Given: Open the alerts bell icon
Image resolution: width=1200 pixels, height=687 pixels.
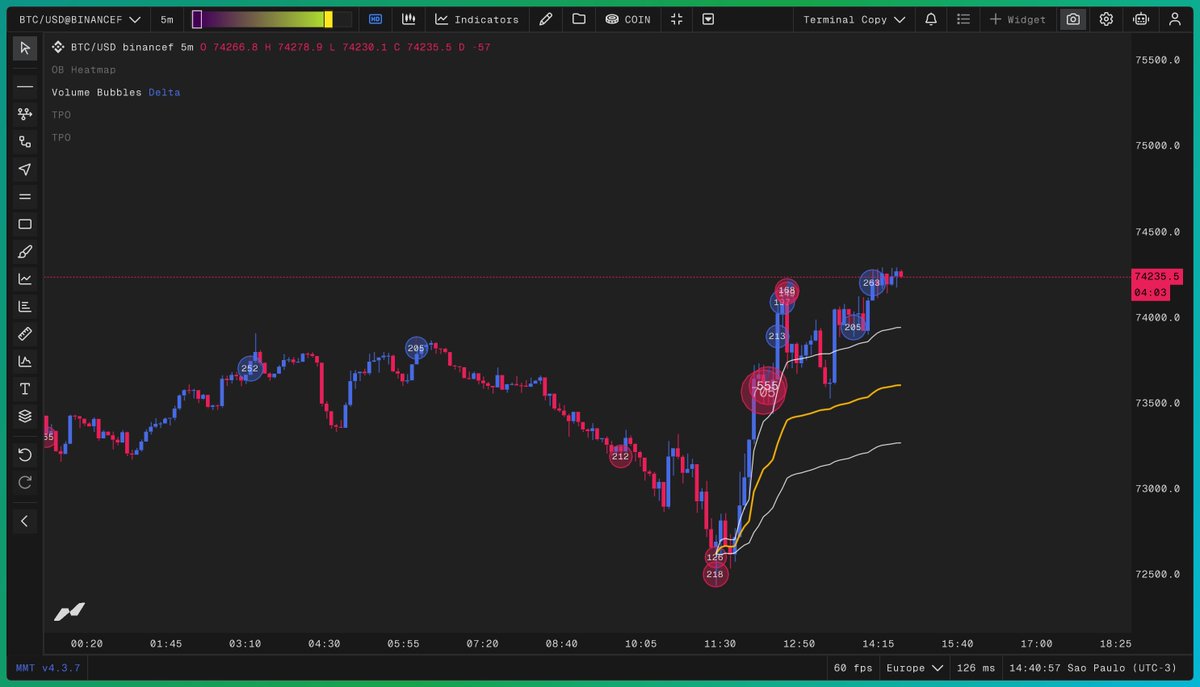Looking at the screenshot, I should 931,19.
